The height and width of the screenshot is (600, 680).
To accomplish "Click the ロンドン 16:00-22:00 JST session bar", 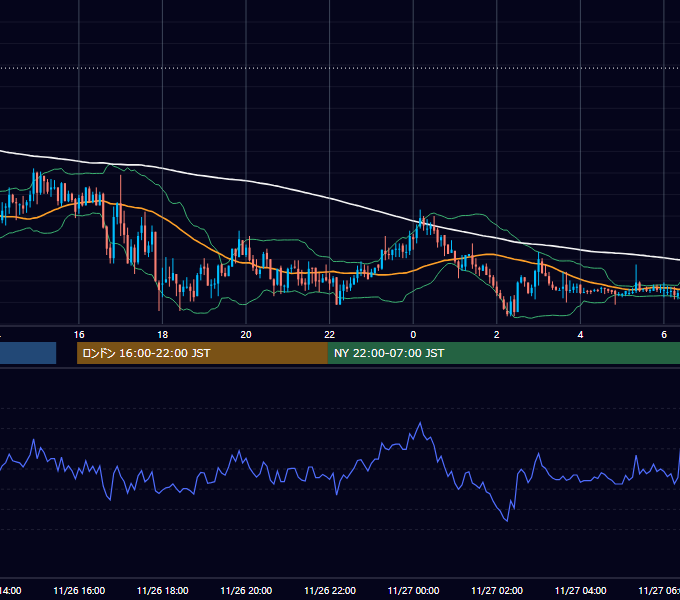I will (202, 353).
